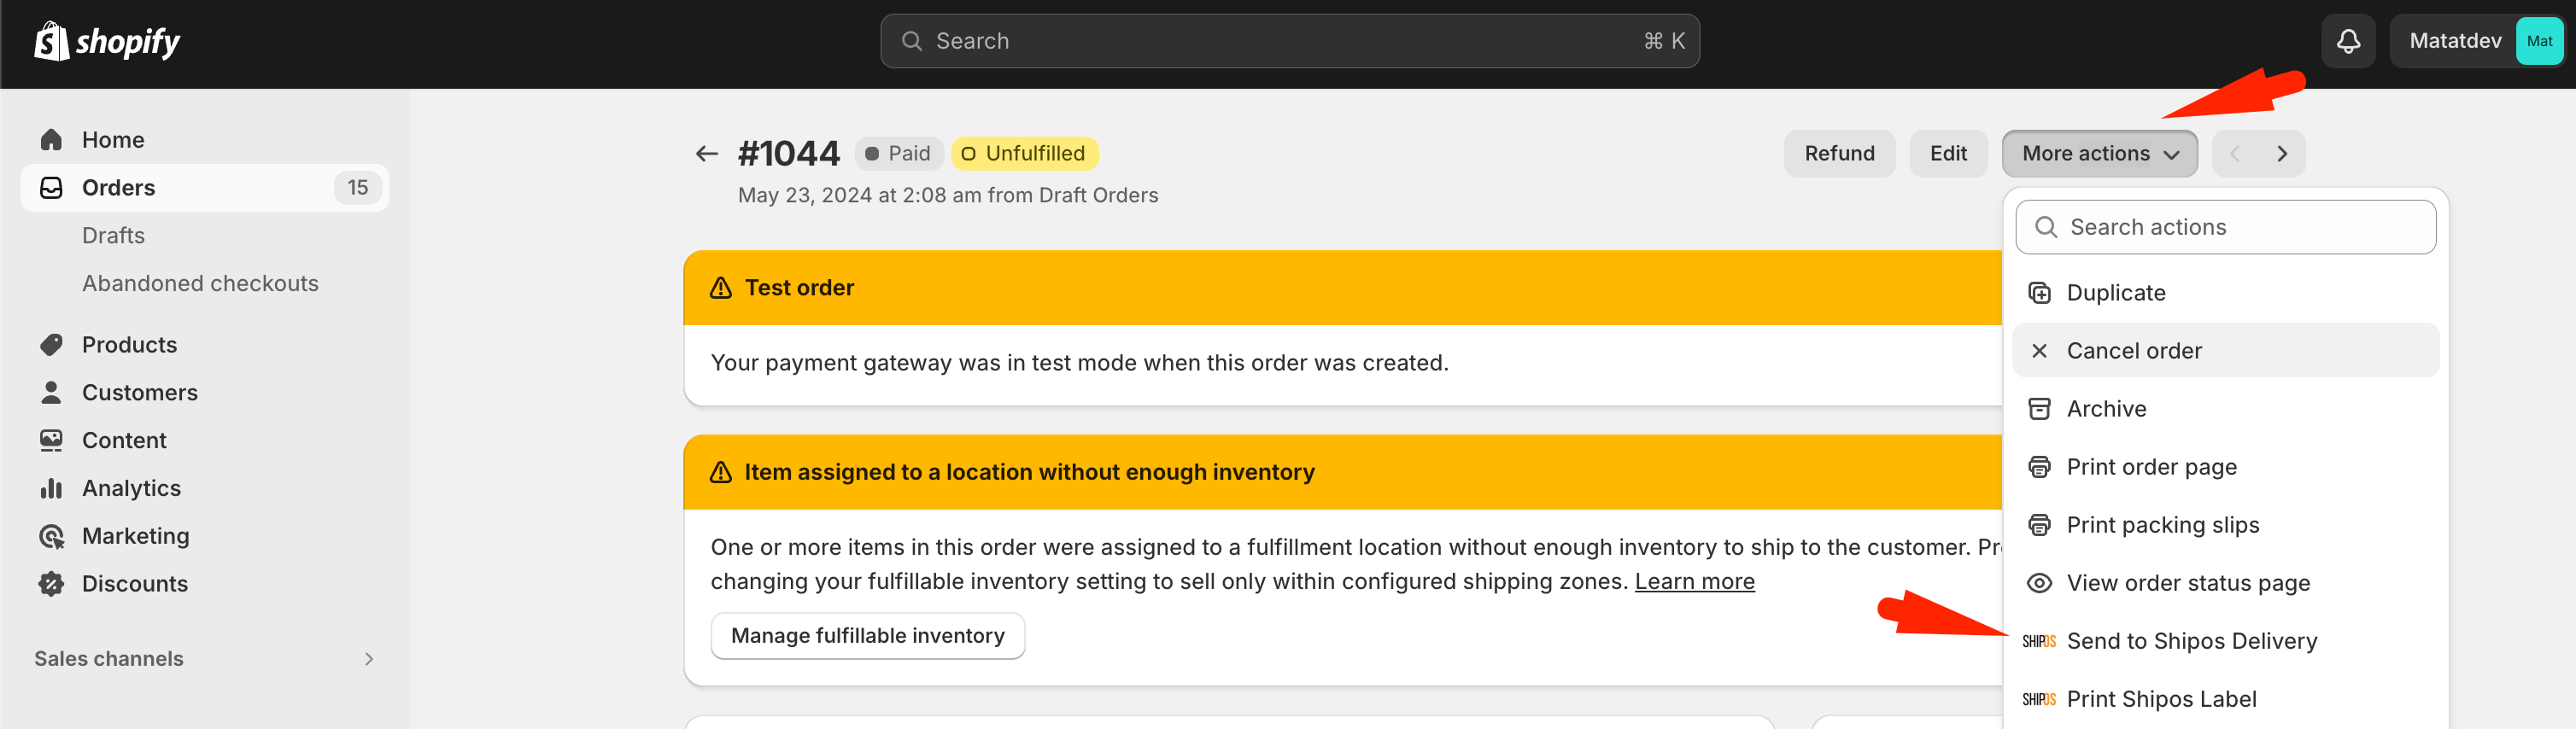Open the Learn more link
Image resolution: width=2576 pixels, height=729 pixels.
tap(1694, 581)
